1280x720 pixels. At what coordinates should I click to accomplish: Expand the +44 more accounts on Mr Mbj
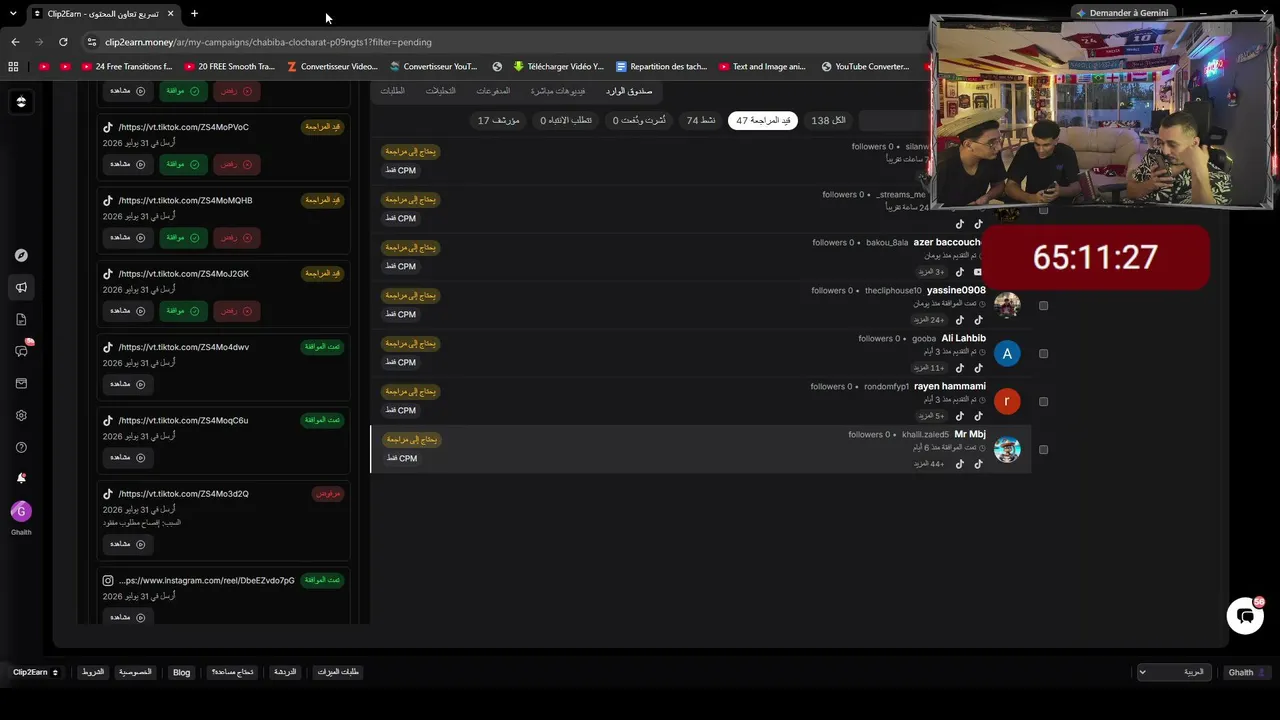(x=929, y=464)
